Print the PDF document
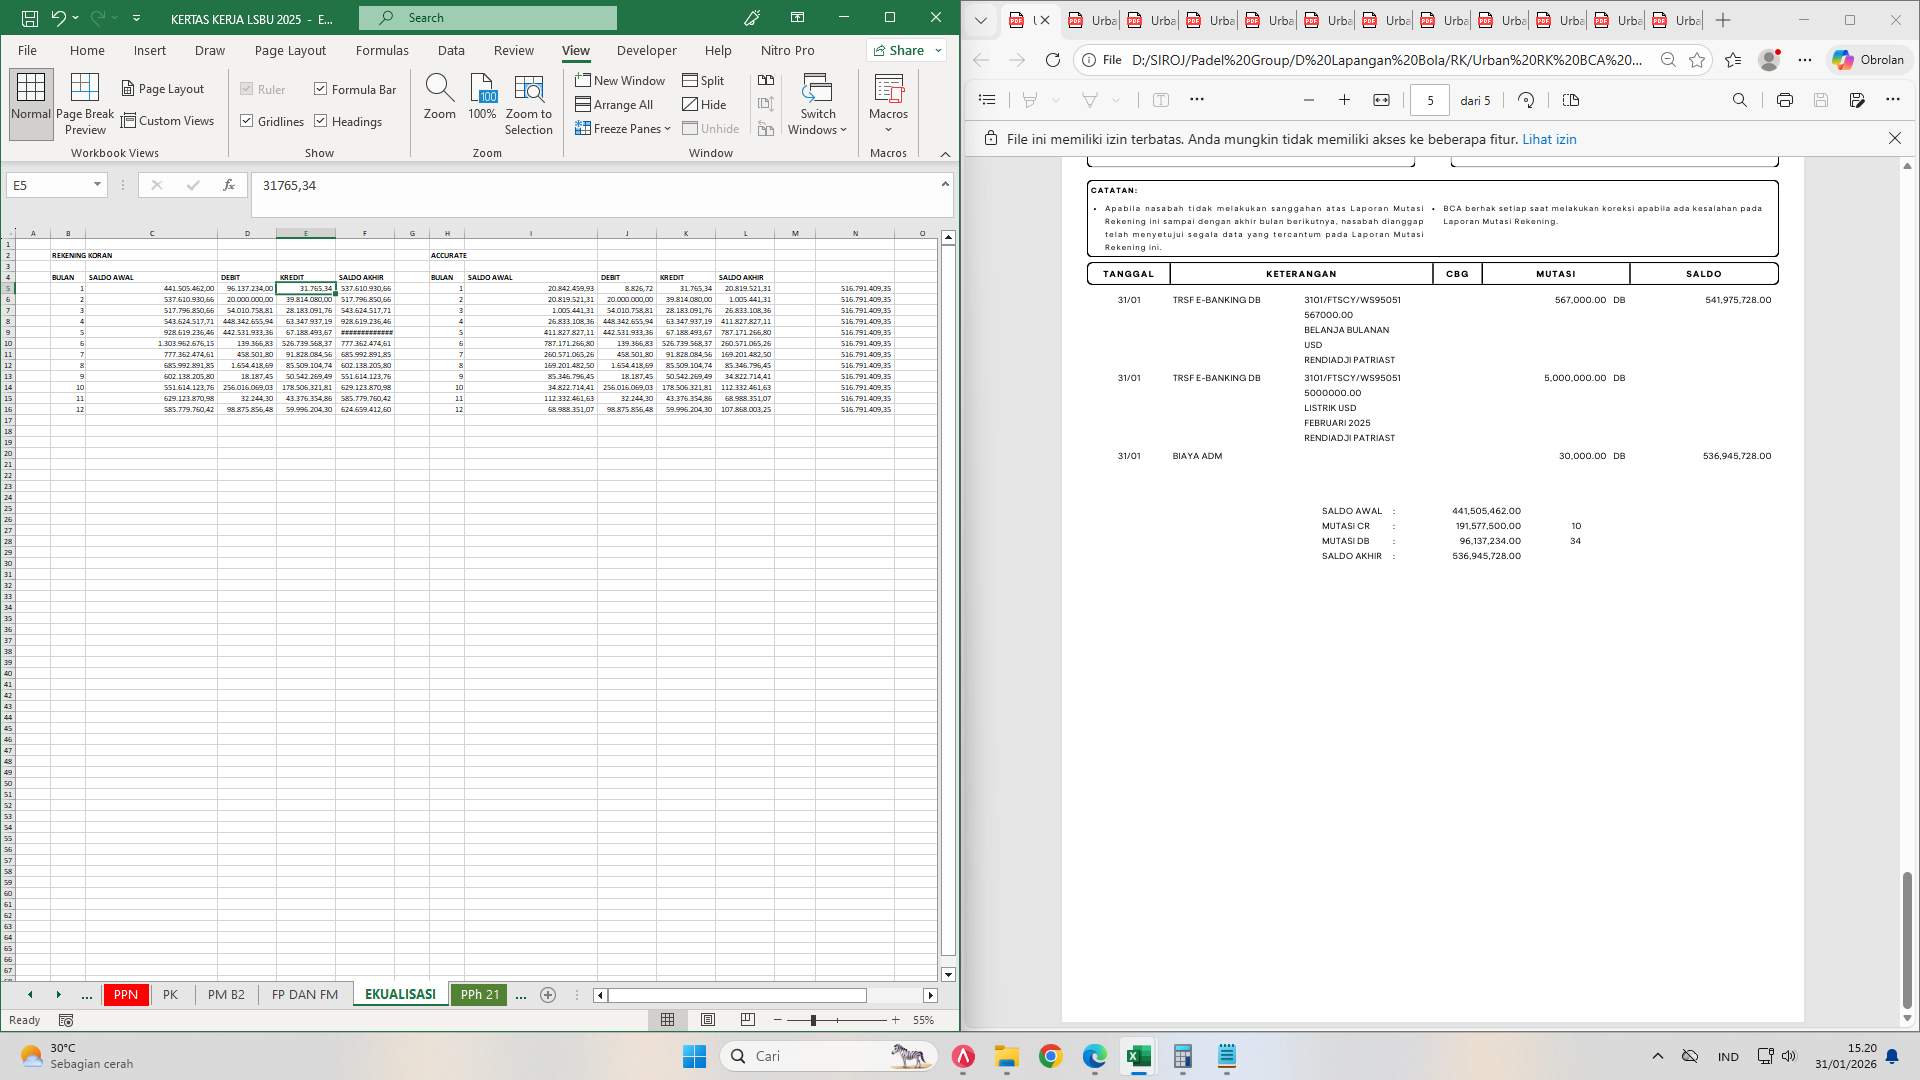This screenshot has height=1080, width=1920. click(x=1785, y=100)
